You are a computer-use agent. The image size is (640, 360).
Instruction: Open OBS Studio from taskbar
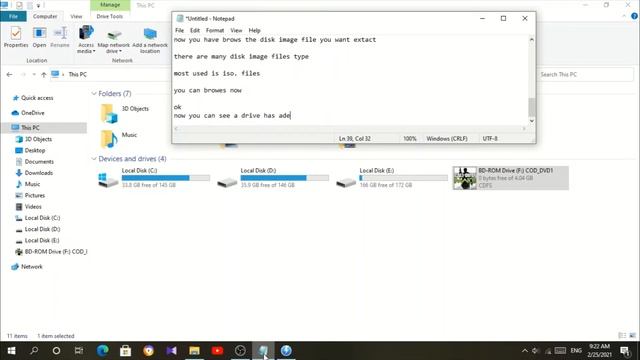(240, 351)
